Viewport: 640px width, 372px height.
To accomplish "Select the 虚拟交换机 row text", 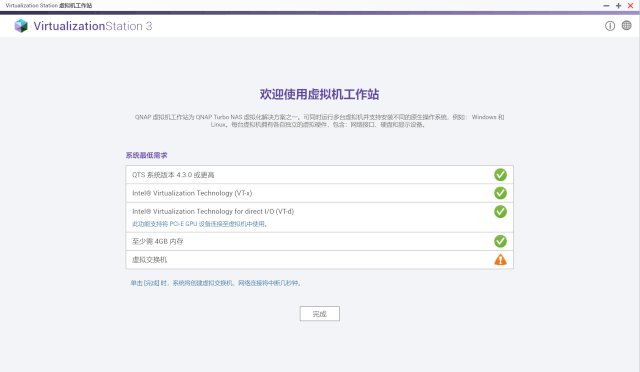I will coord(149,260).
